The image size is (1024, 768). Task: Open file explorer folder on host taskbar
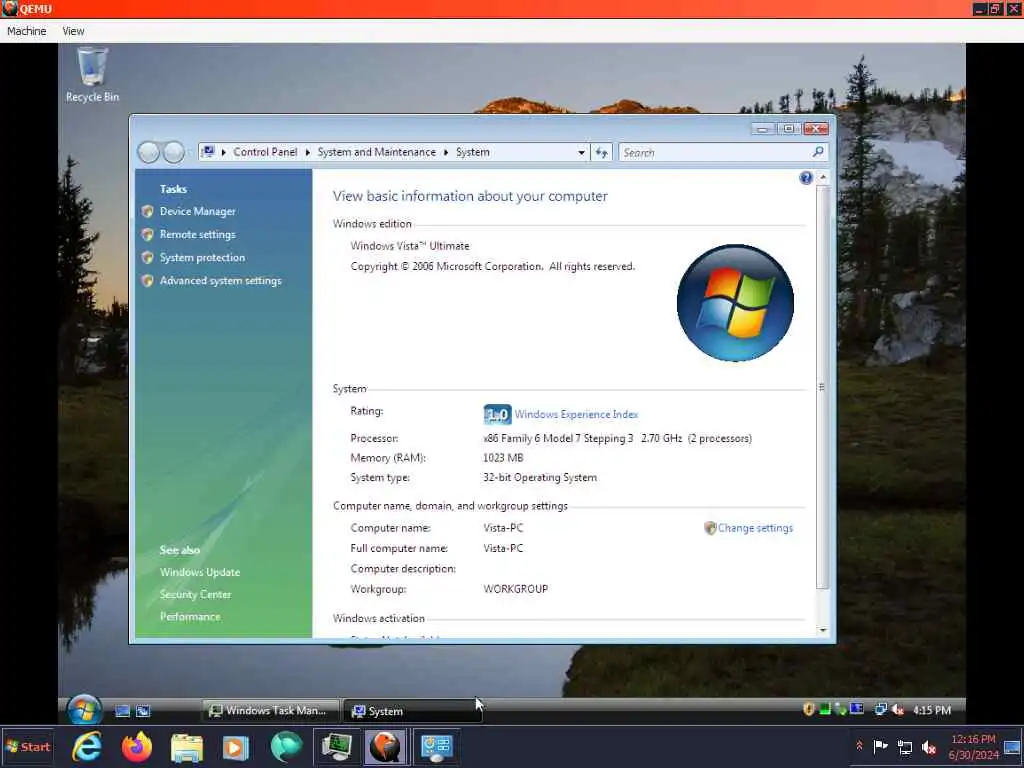(187, 748)
